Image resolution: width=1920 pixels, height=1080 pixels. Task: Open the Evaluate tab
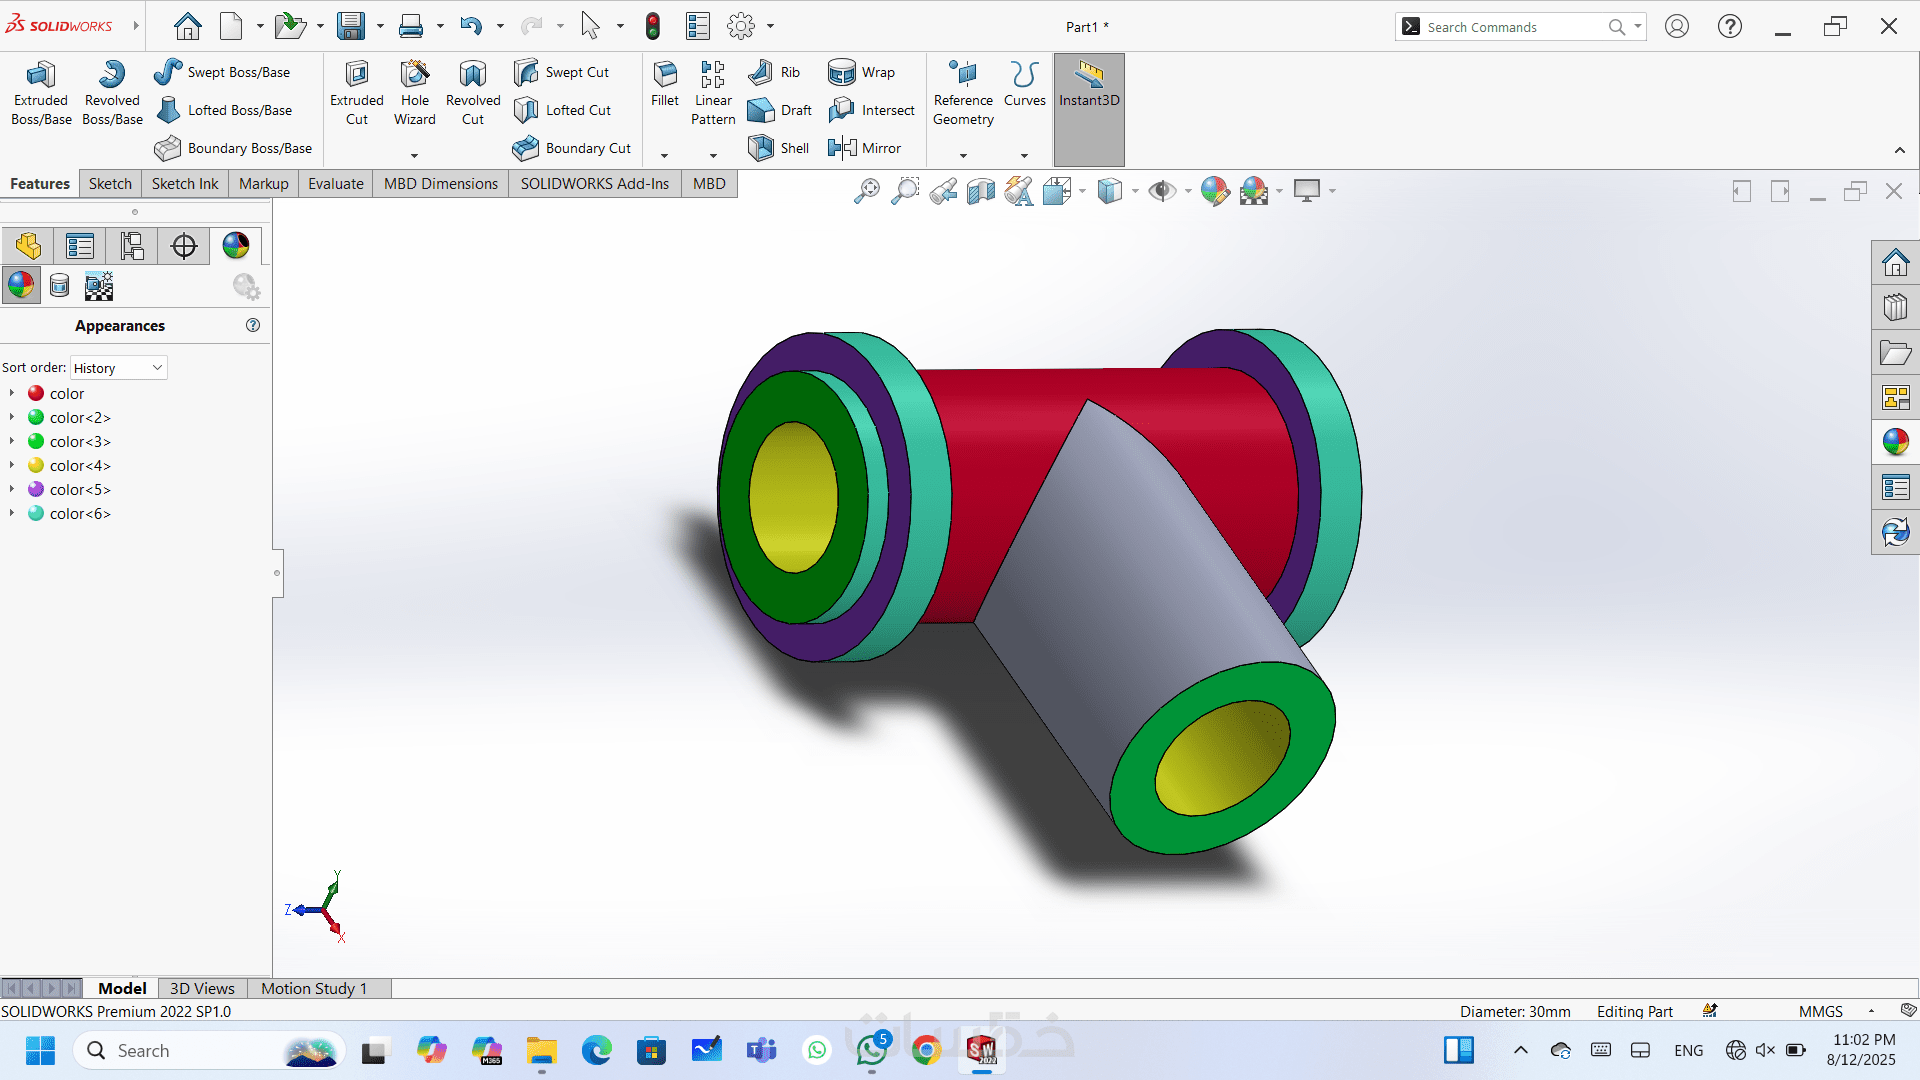click(335, 184)
